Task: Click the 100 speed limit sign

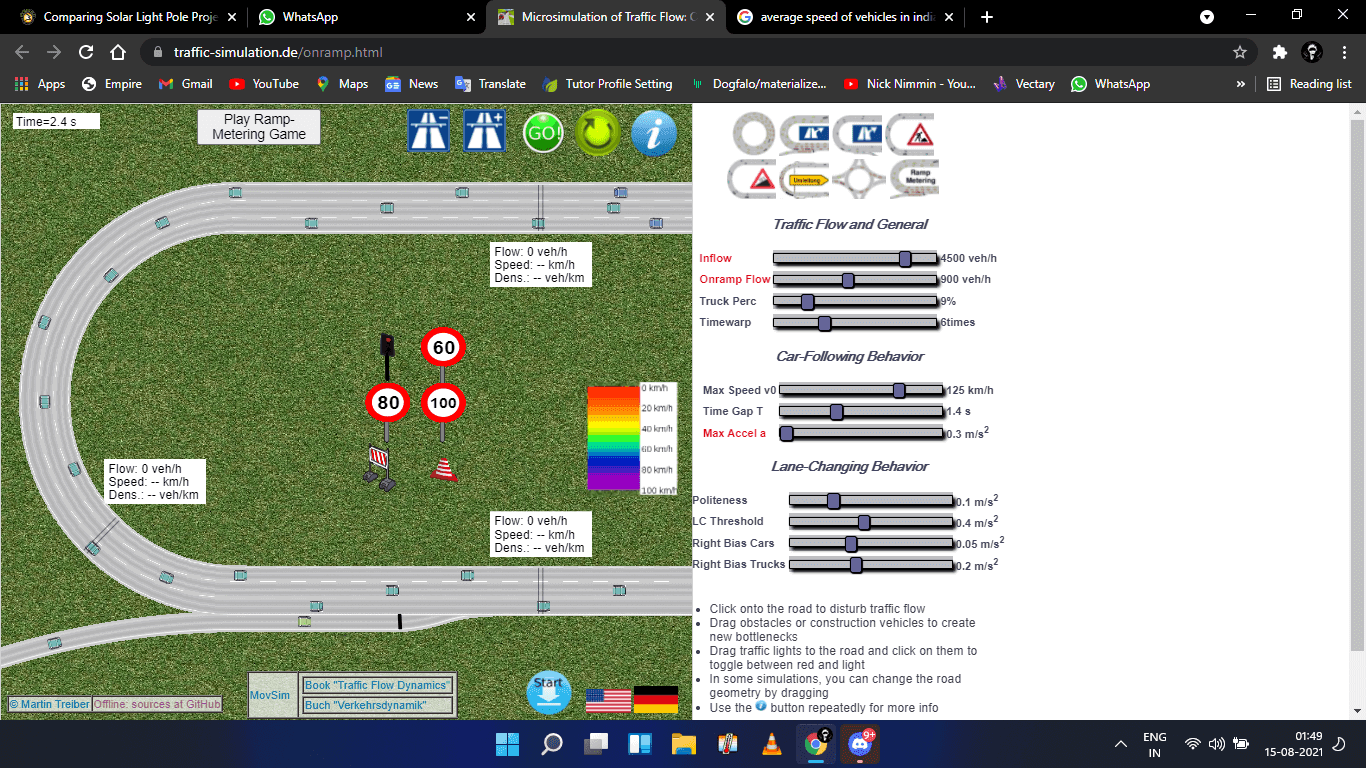Action: point(444,403)
